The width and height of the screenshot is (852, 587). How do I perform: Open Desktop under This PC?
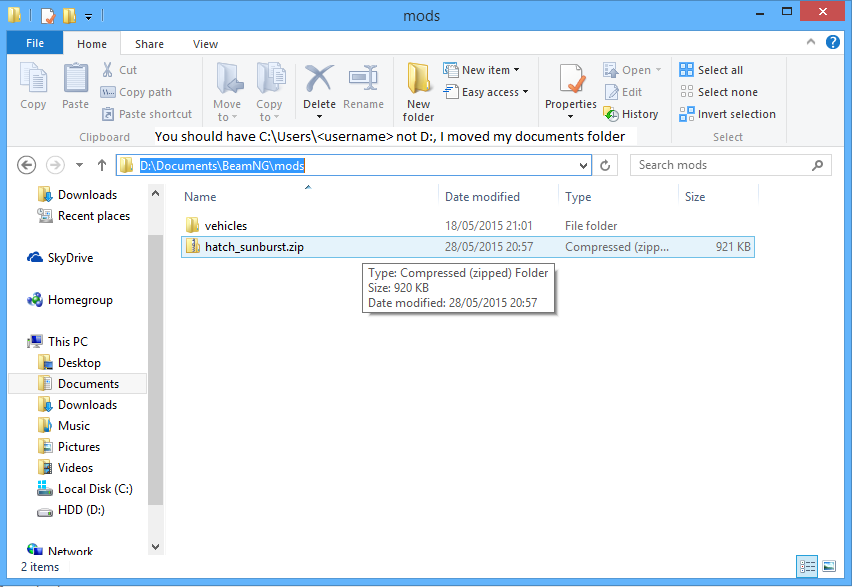click(70, 363)
